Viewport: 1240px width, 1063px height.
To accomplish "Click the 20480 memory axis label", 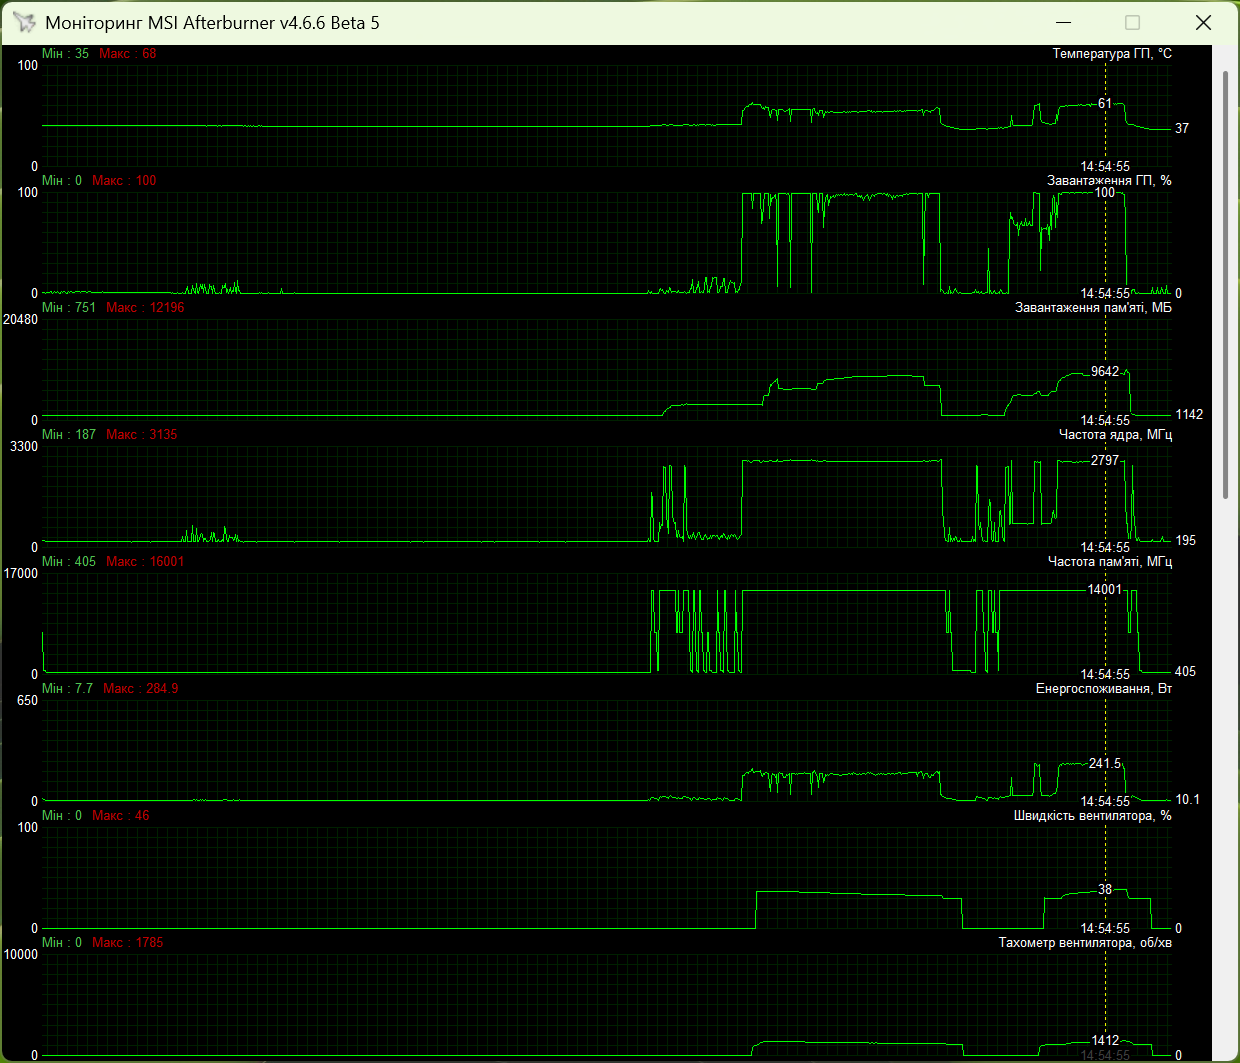I will pyautogui.click(x=21, y=320).
